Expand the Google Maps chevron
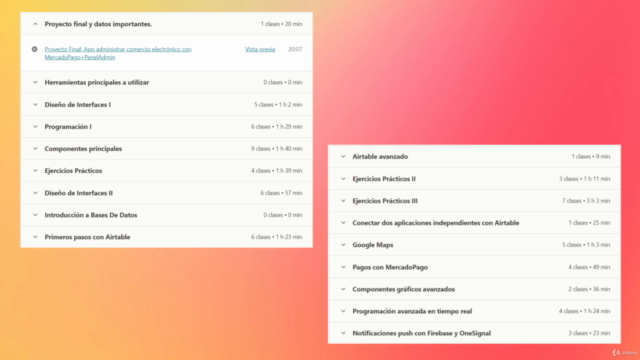The width and height of the screenshot is (640, 360). pyautogui.click(x=343, y=245)
